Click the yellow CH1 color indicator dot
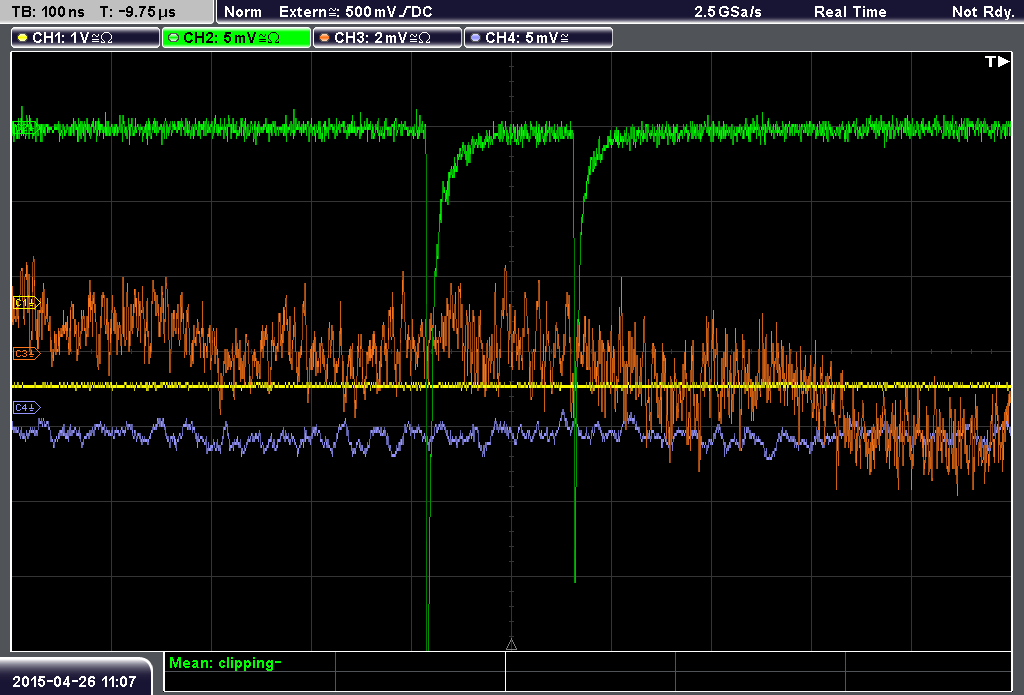This screenshot has width=1024, height=695. tap(23, 38)
